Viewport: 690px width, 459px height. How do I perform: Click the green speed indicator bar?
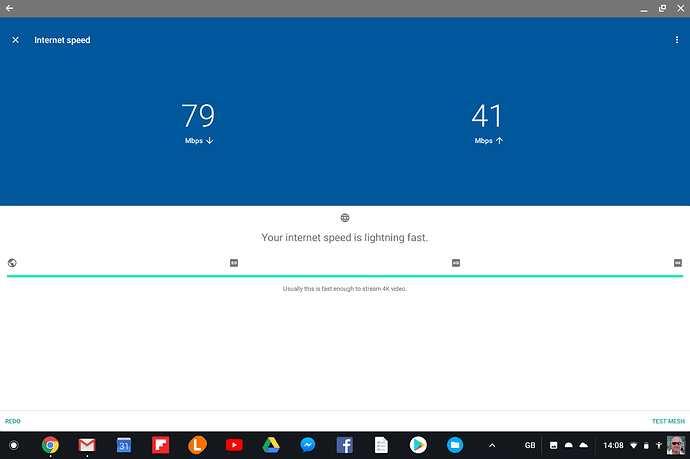344,276
